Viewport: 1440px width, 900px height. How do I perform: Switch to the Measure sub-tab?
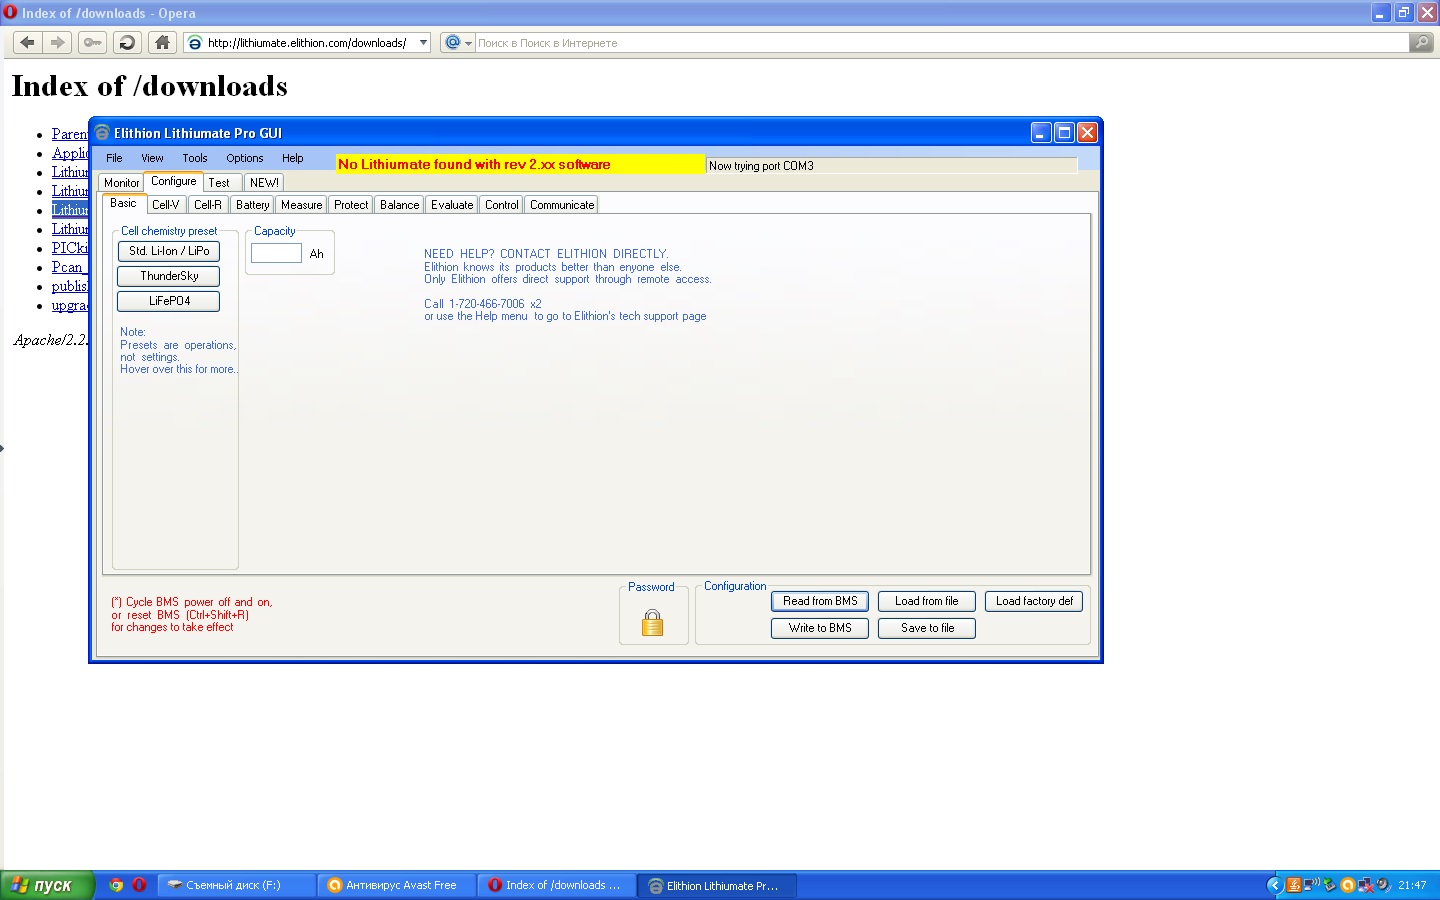click(302, 205)
